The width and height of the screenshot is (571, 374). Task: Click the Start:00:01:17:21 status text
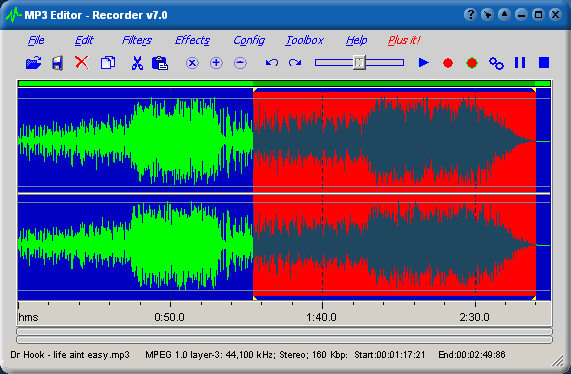tap(390, 355)
